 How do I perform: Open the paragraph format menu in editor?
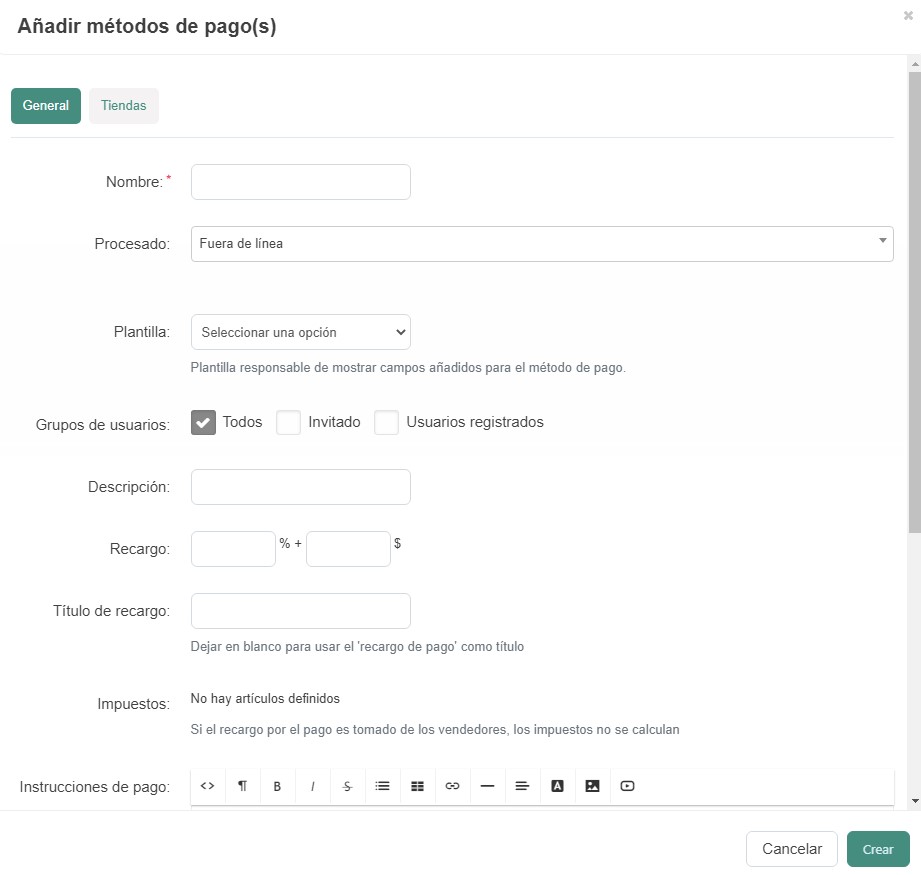click(242, 786)
